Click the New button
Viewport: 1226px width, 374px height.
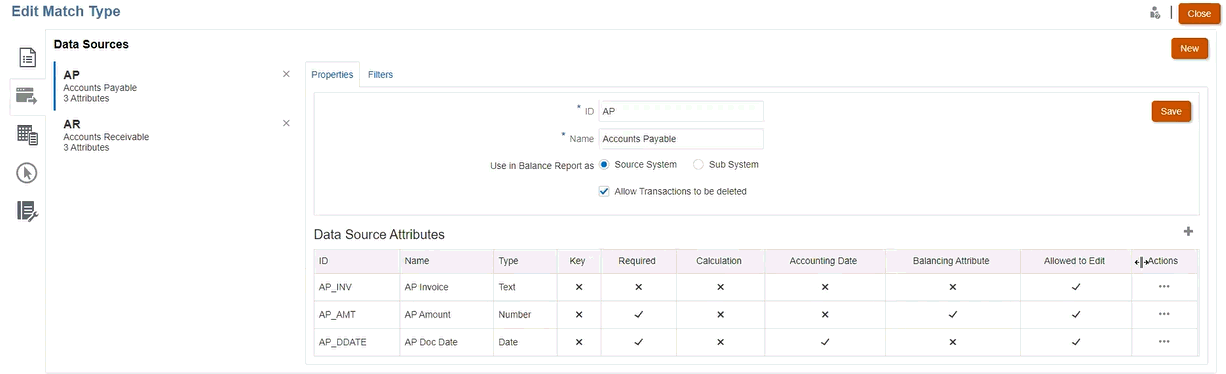point(1189,48)
